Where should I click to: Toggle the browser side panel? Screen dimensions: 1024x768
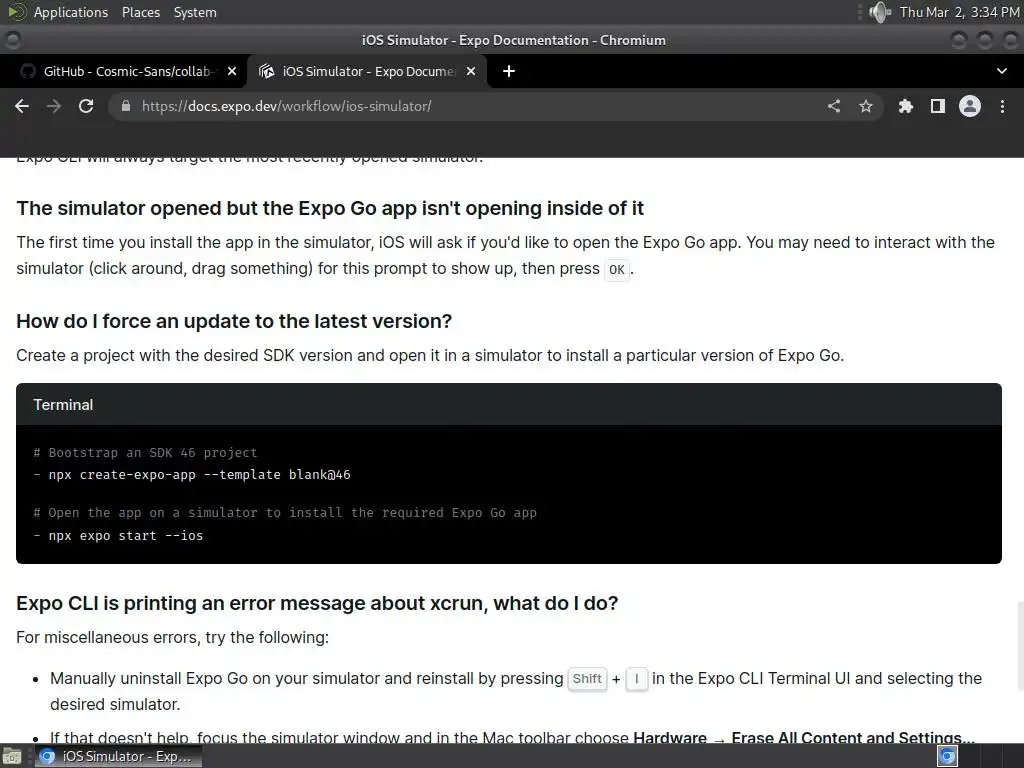[938, 106]
